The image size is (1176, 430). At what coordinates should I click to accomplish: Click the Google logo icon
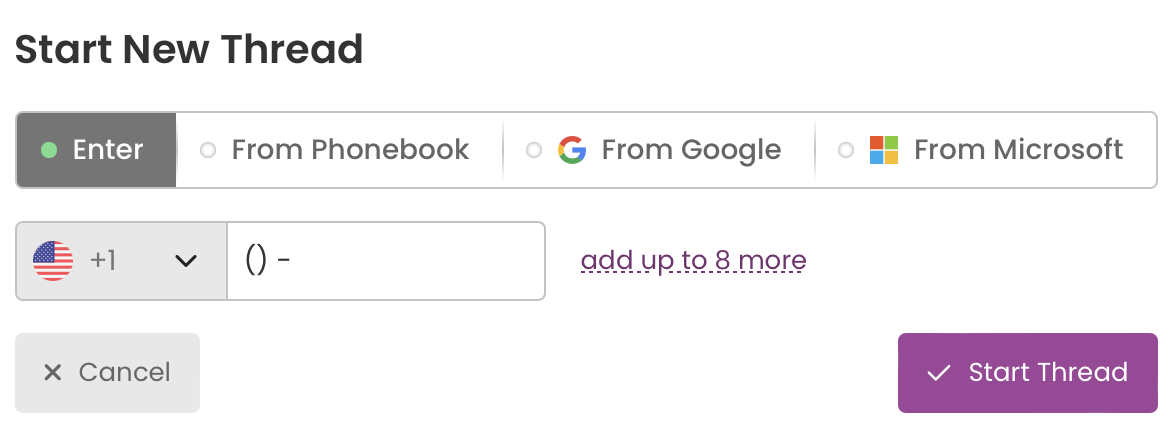[x=572, y=150]
